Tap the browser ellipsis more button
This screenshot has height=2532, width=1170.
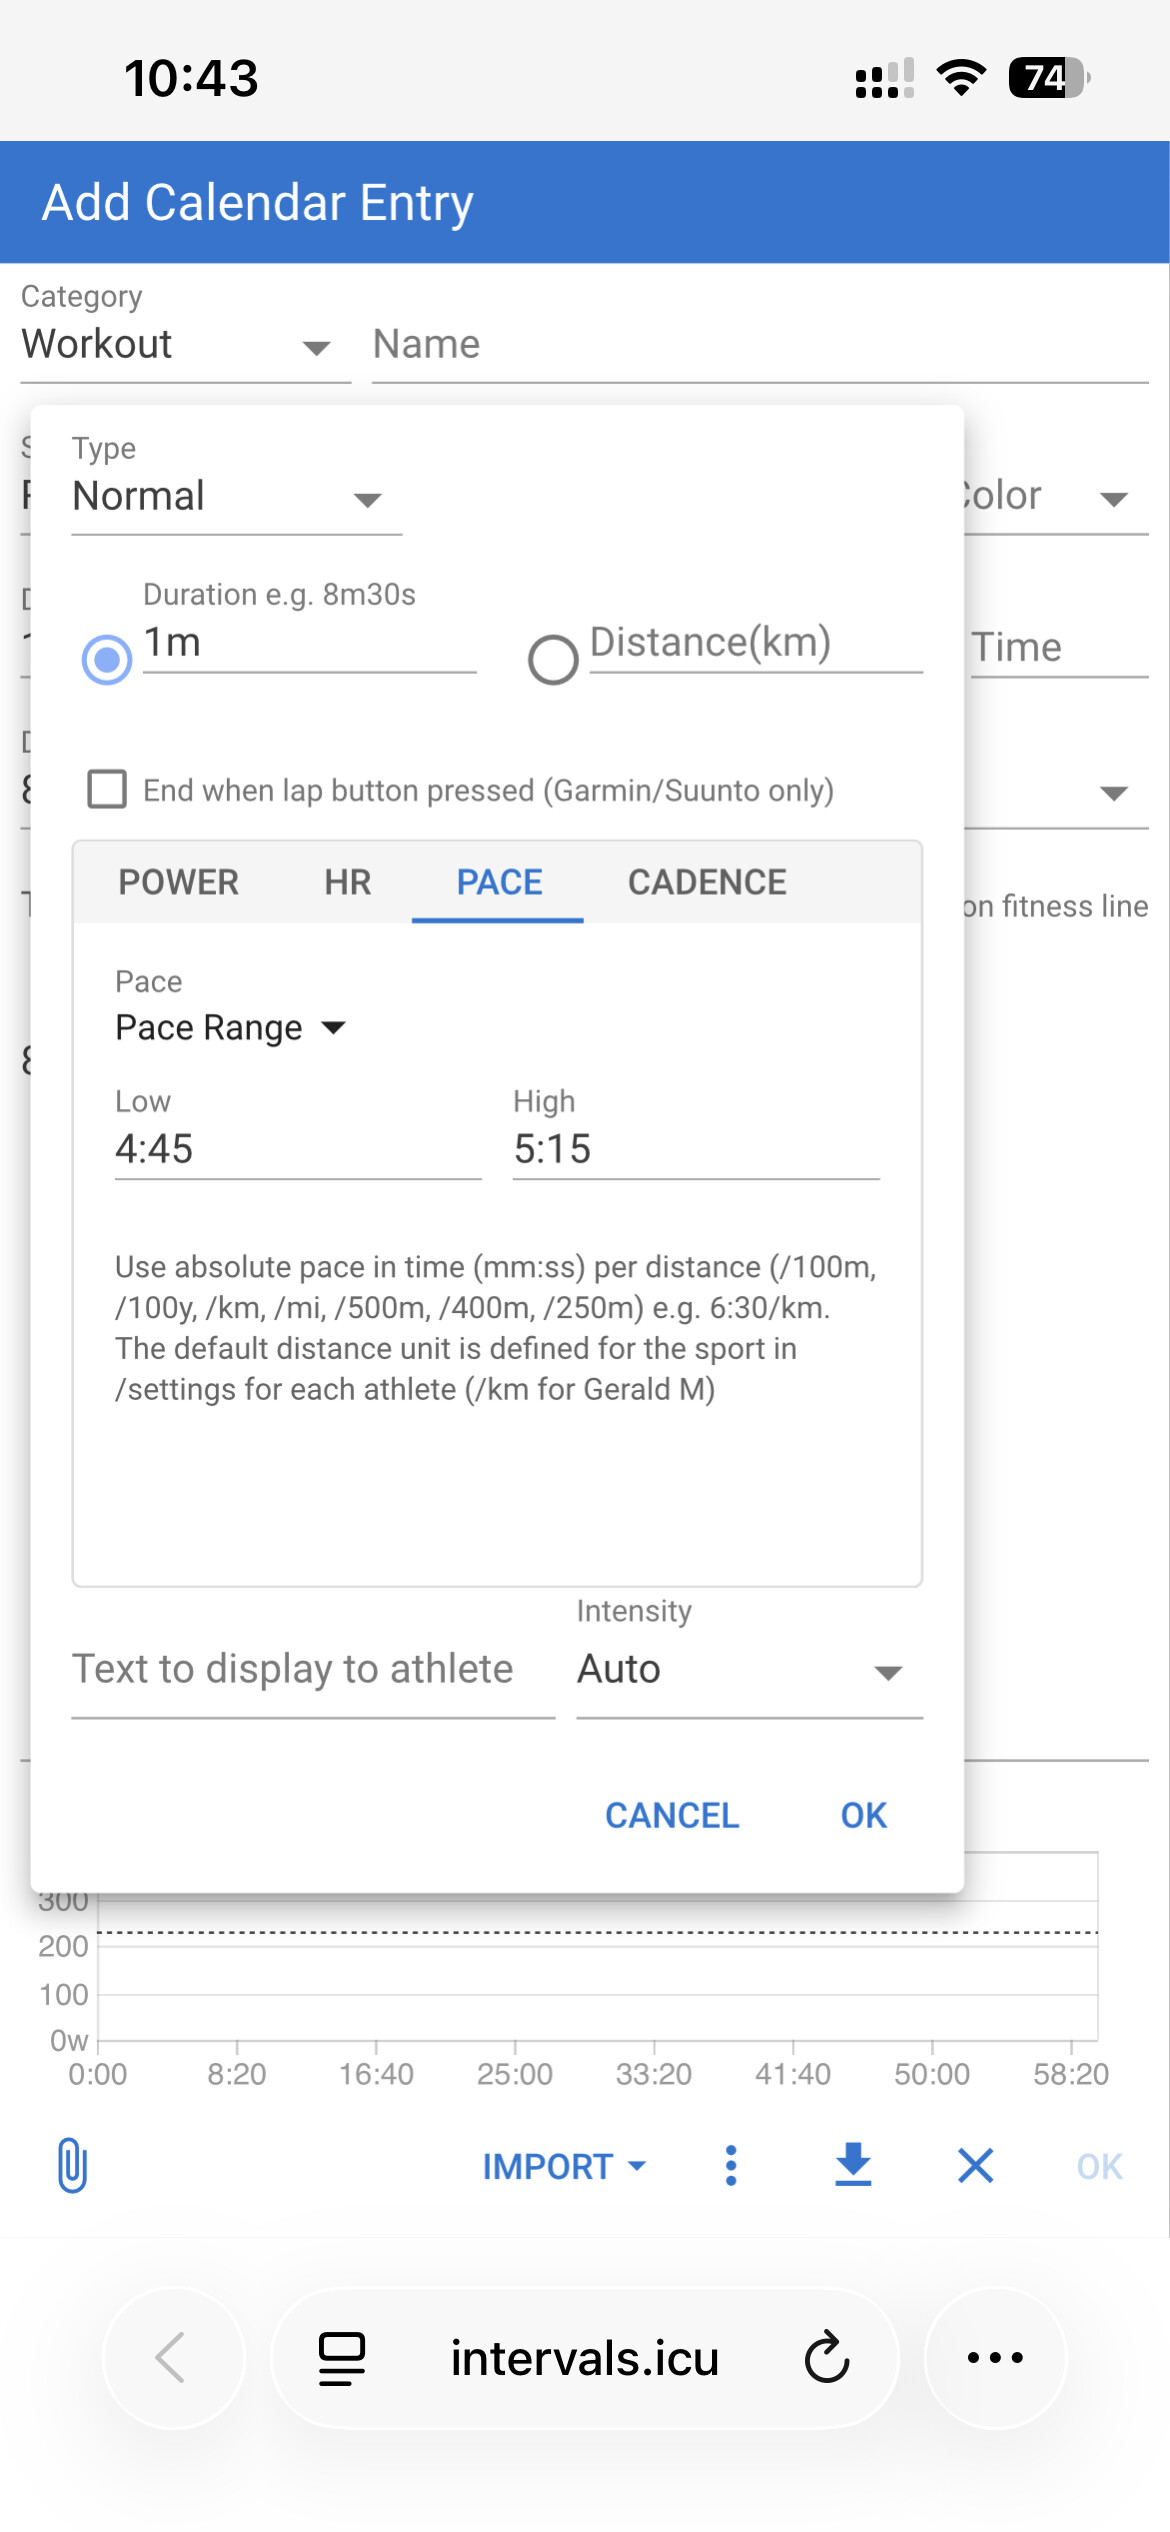[x=995, y=2358]
